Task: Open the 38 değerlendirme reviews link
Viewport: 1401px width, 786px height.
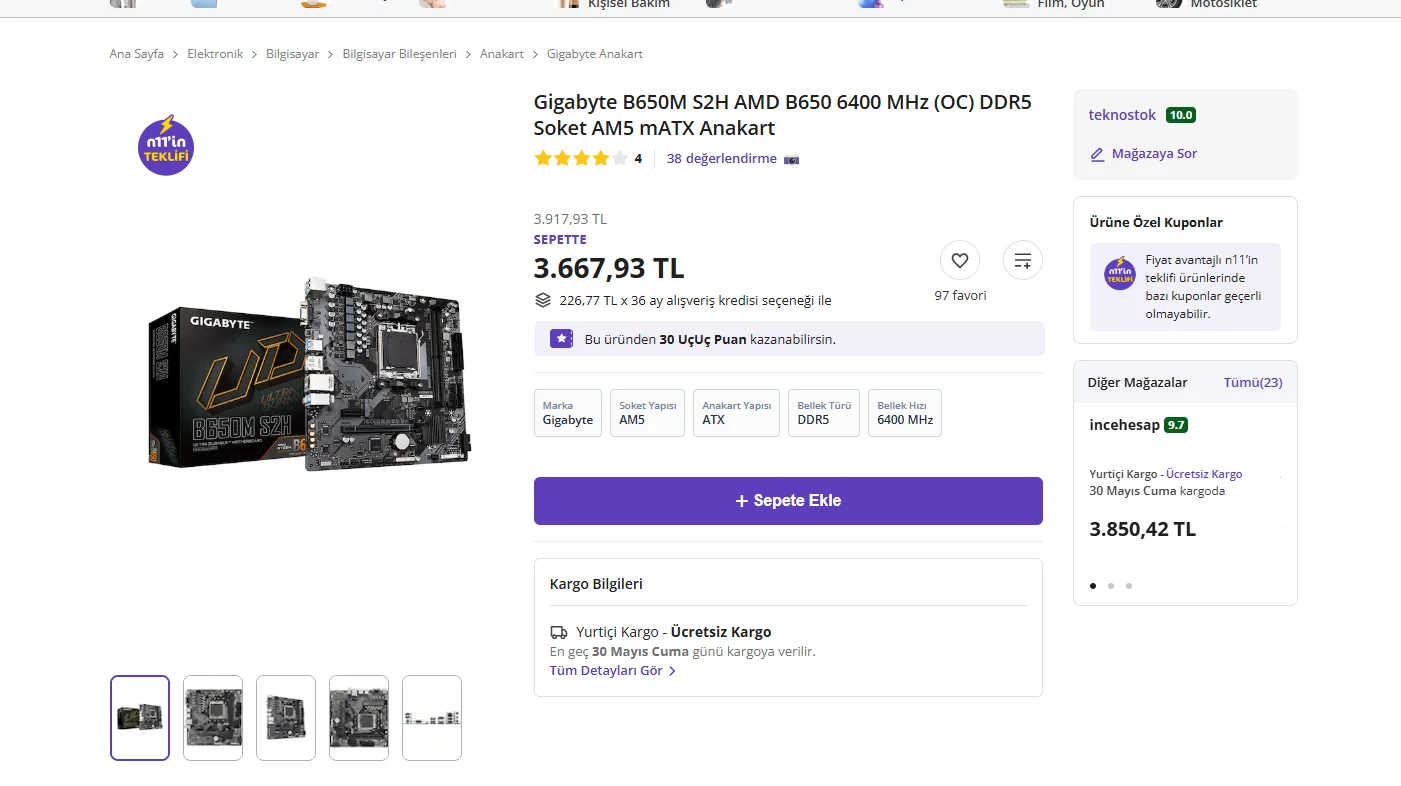Action: tap(721, 158)
